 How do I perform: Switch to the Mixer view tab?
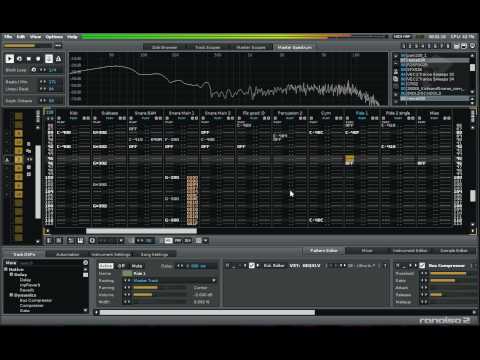(x=367, y=251)
